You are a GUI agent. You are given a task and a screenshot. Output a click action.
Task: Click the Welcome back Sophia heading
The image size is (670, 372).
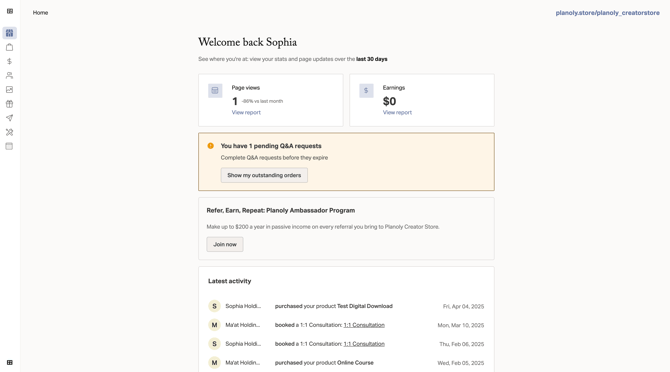[x=247, y=42]
